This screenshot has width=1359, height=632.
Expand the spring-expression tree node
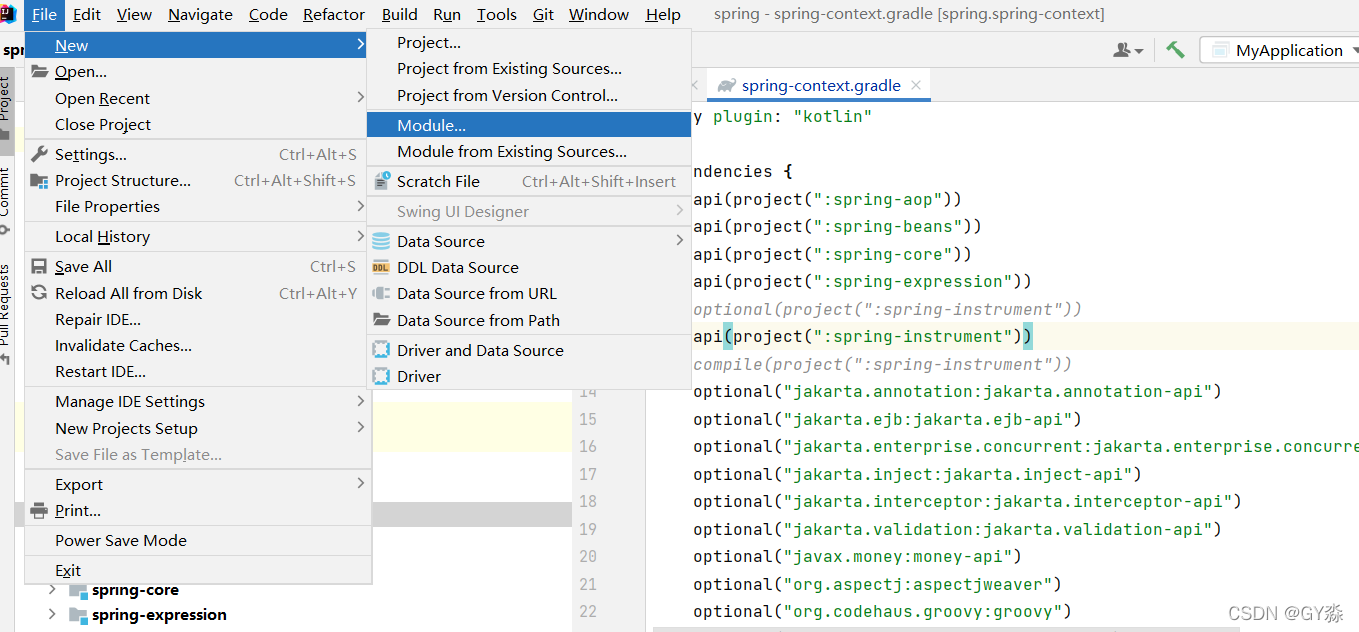coord(53,614)
